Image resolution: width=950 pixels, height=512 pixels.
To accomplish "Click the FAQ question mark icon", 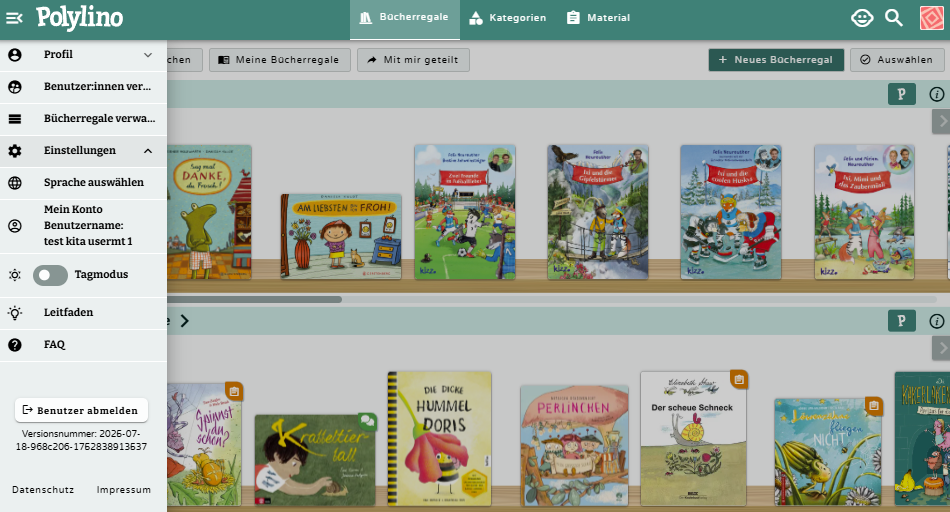I will tap(15, 345).
